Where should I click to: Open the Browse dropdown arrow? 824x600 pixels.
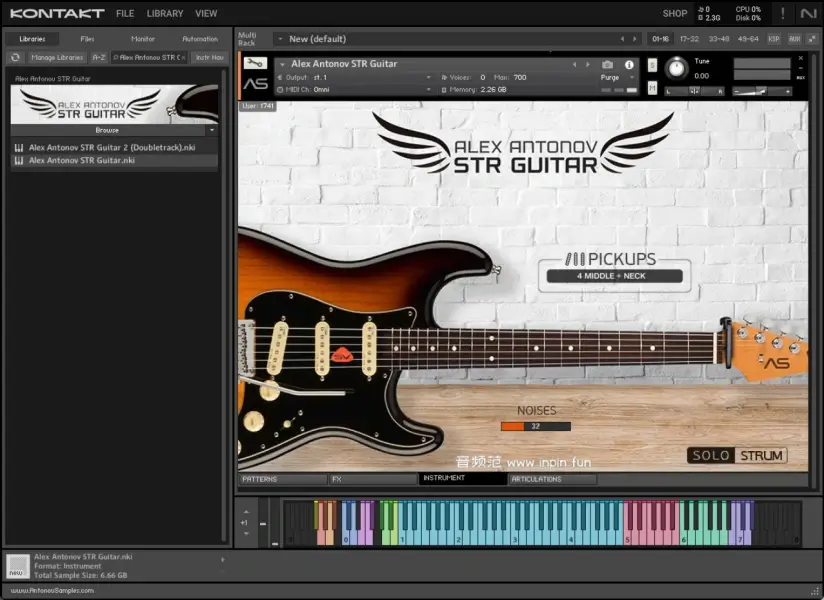pos(211,130)
